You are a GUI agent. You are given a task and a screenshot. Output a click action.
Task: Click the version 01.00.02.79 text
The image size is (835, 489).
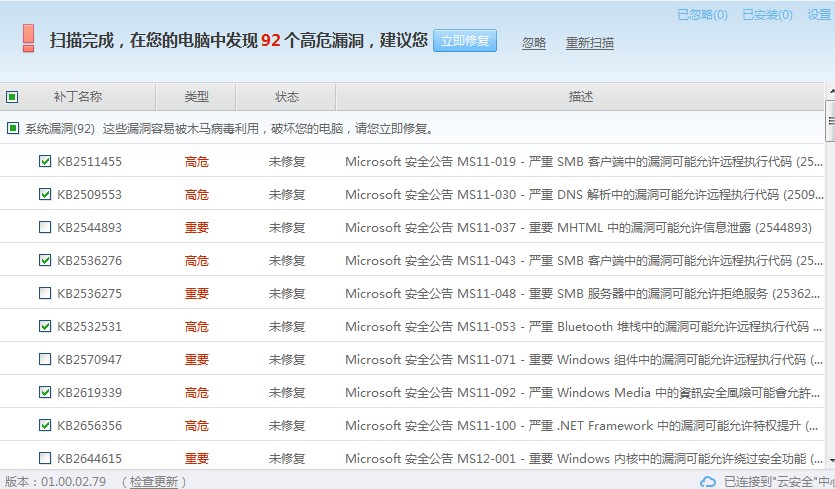pos(55,482)
